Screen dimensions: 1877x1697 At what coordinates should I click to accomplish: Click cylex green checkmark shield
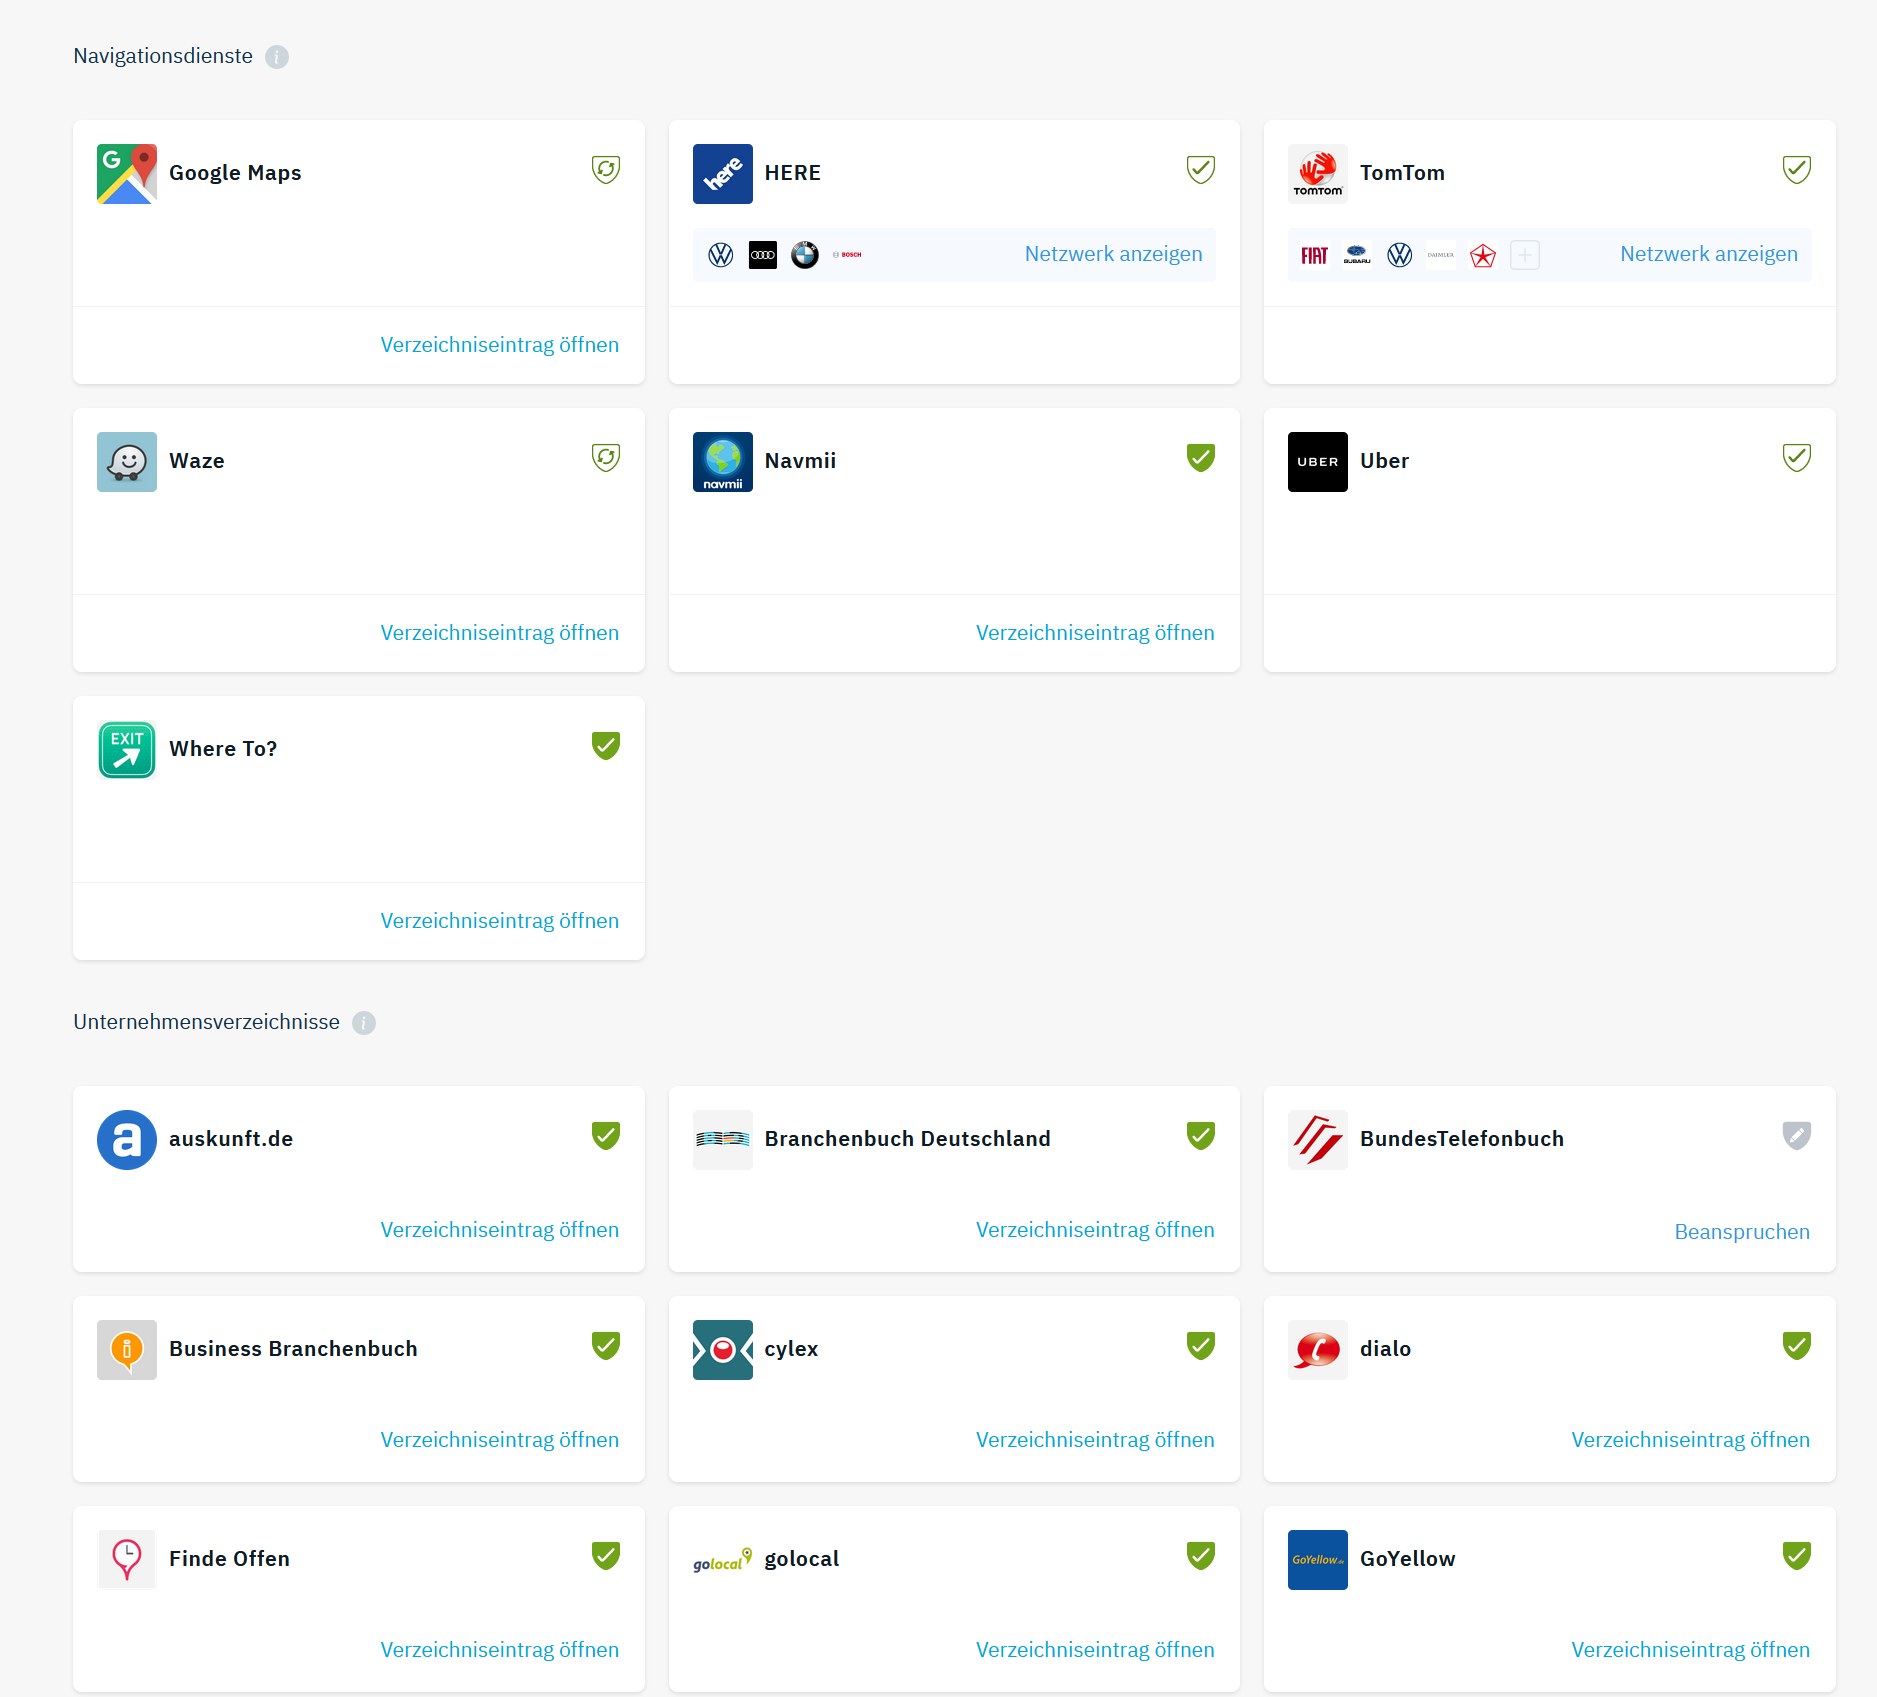pyautogui.click(x=1201, y=1346)
